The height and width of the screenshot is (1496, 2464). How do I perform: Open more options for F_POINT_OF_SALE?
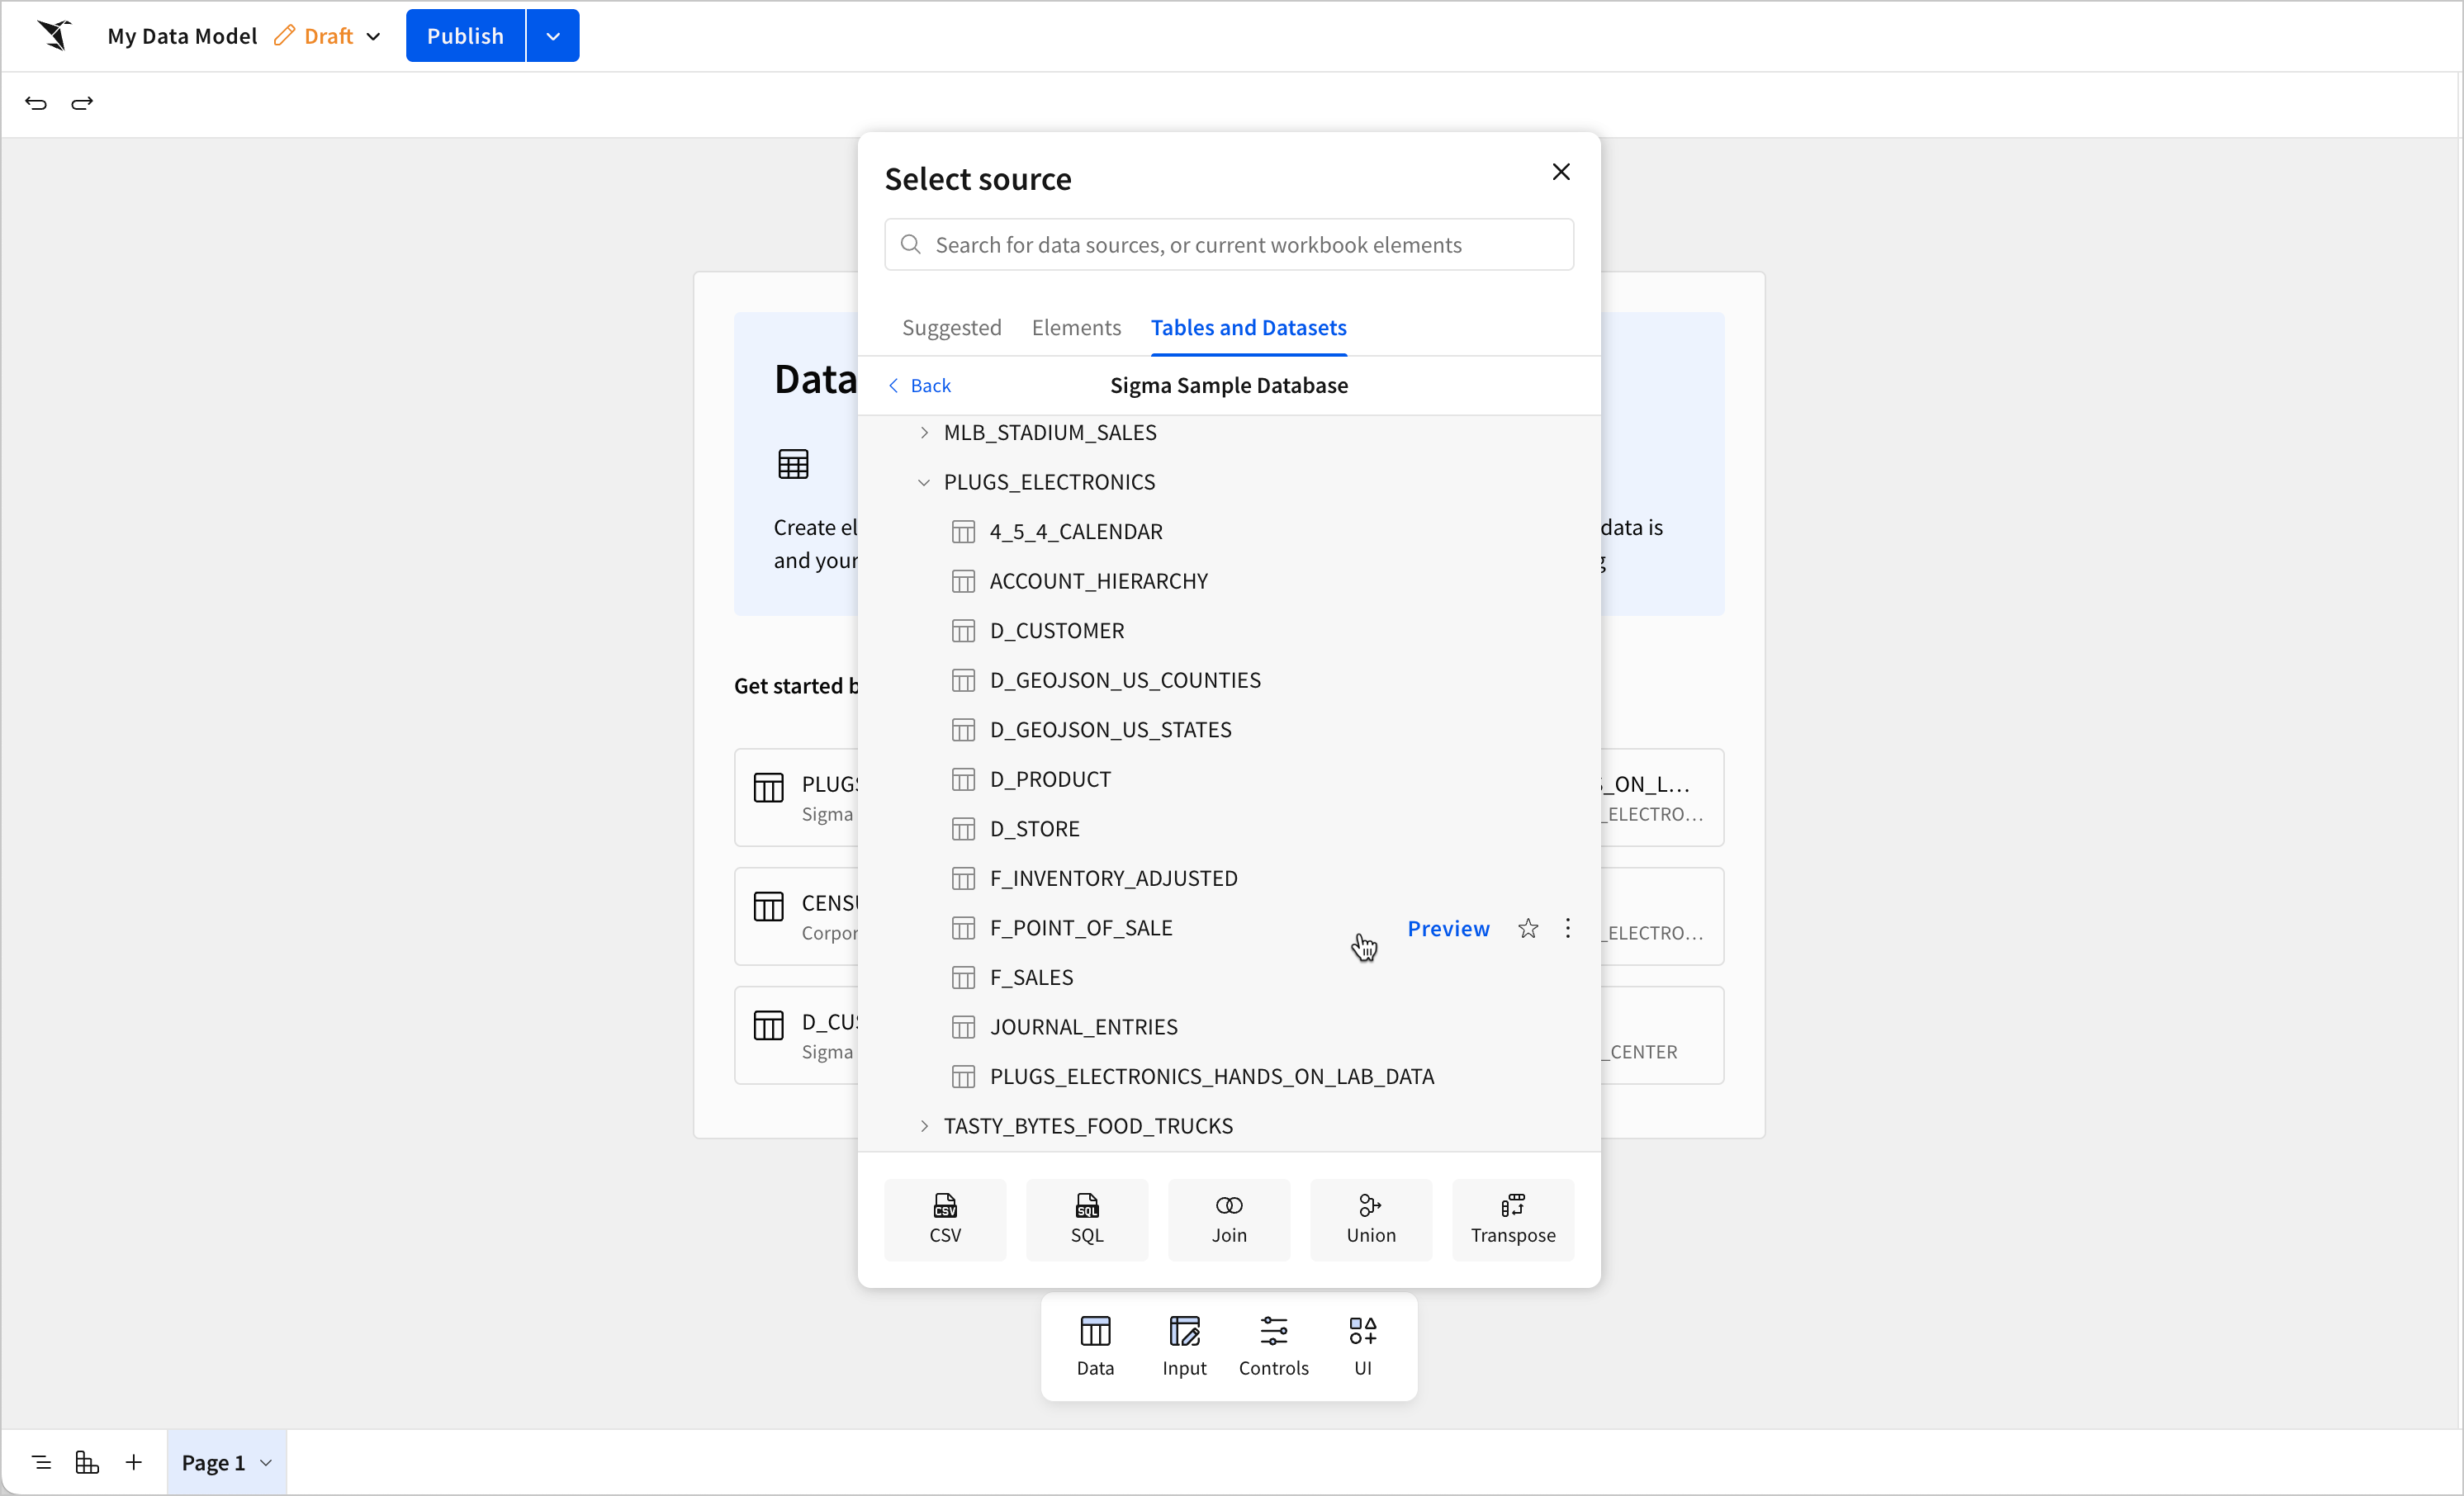1567,928
